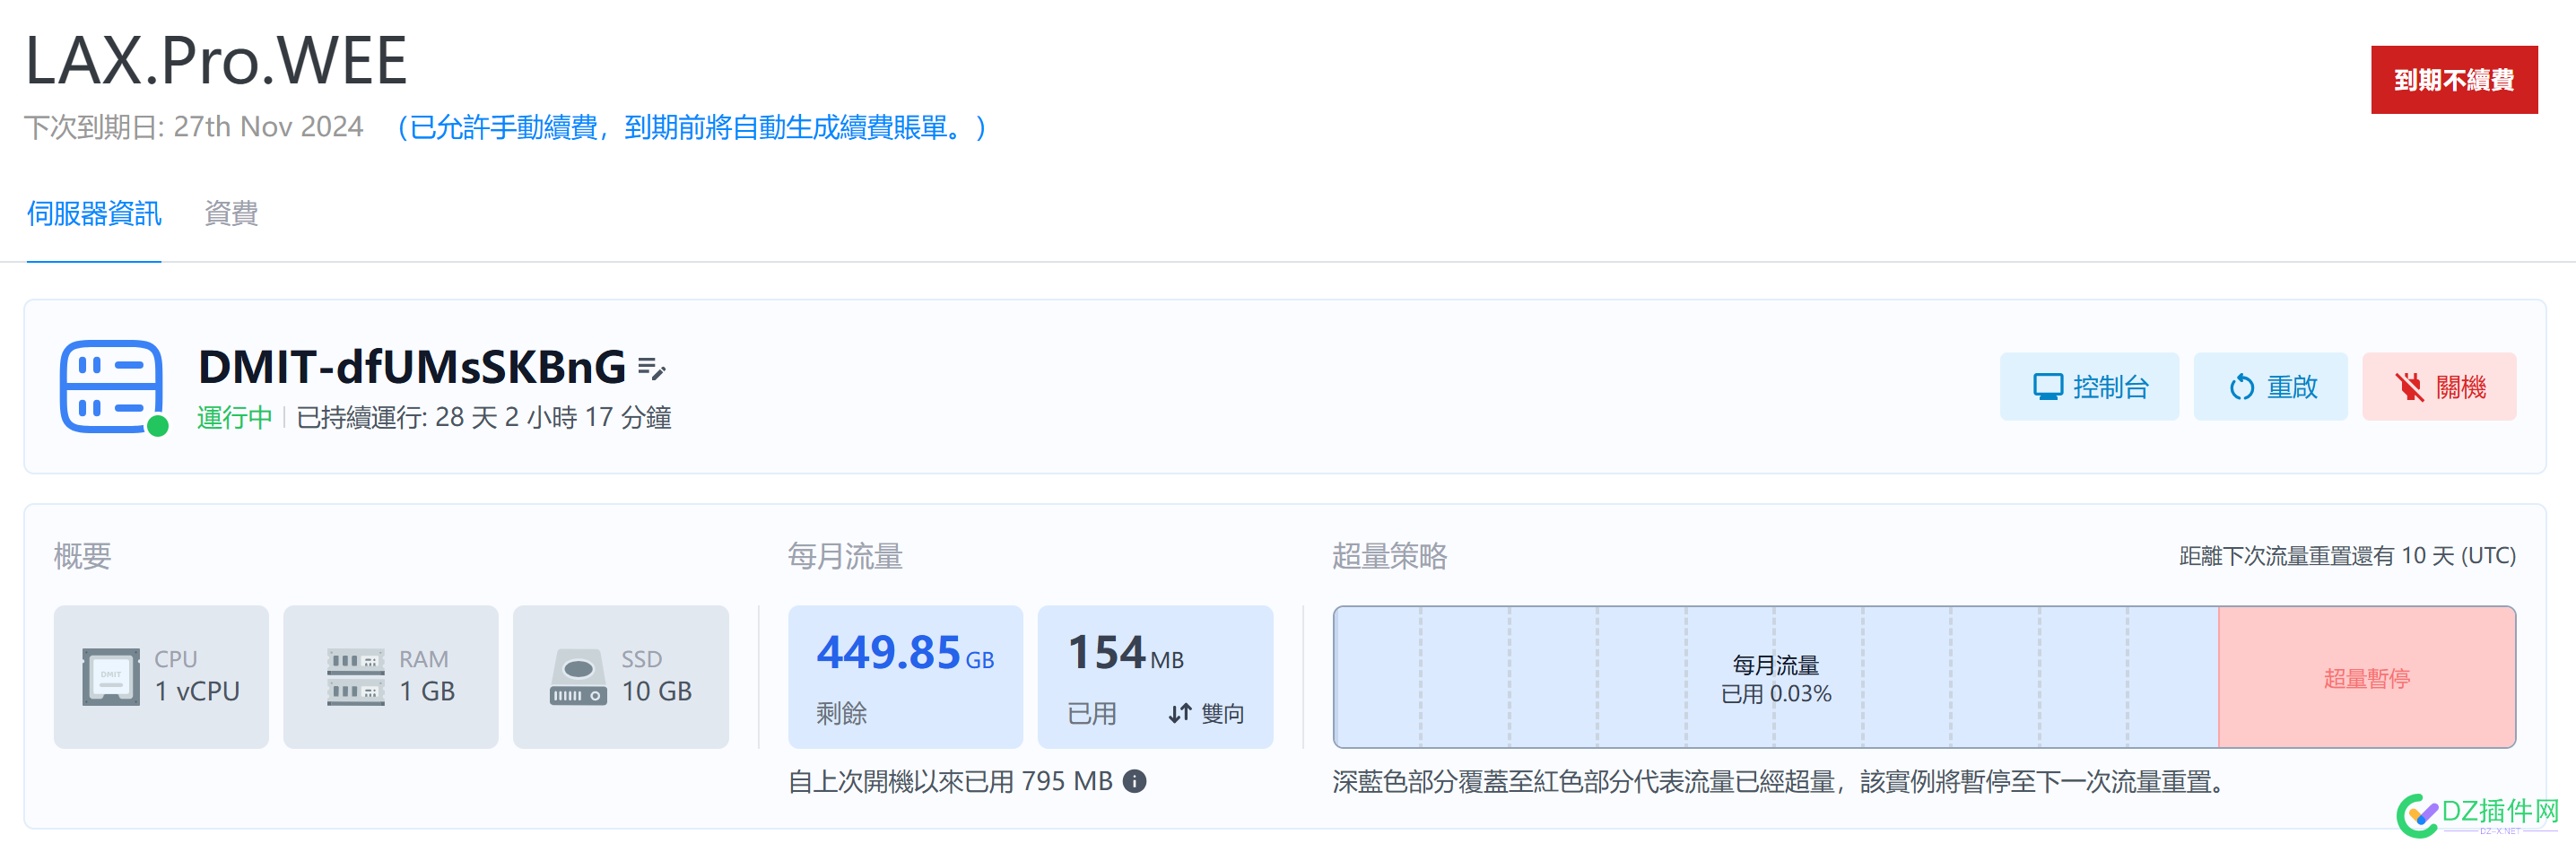Click the 10 GB SSD value
The height and width of the screenshot is (852, 2576).
657,691
